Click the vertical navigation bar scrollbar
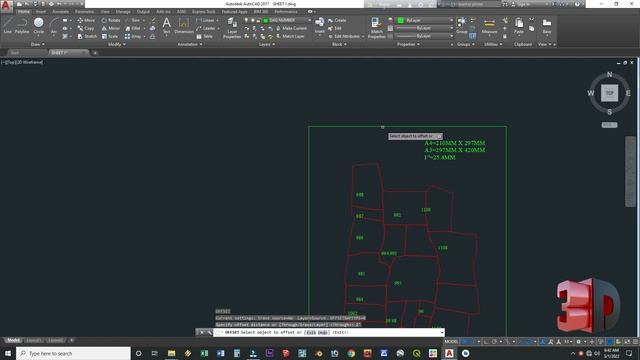The image size is (640, 360). pyautogui.click(x=630, y=171)
